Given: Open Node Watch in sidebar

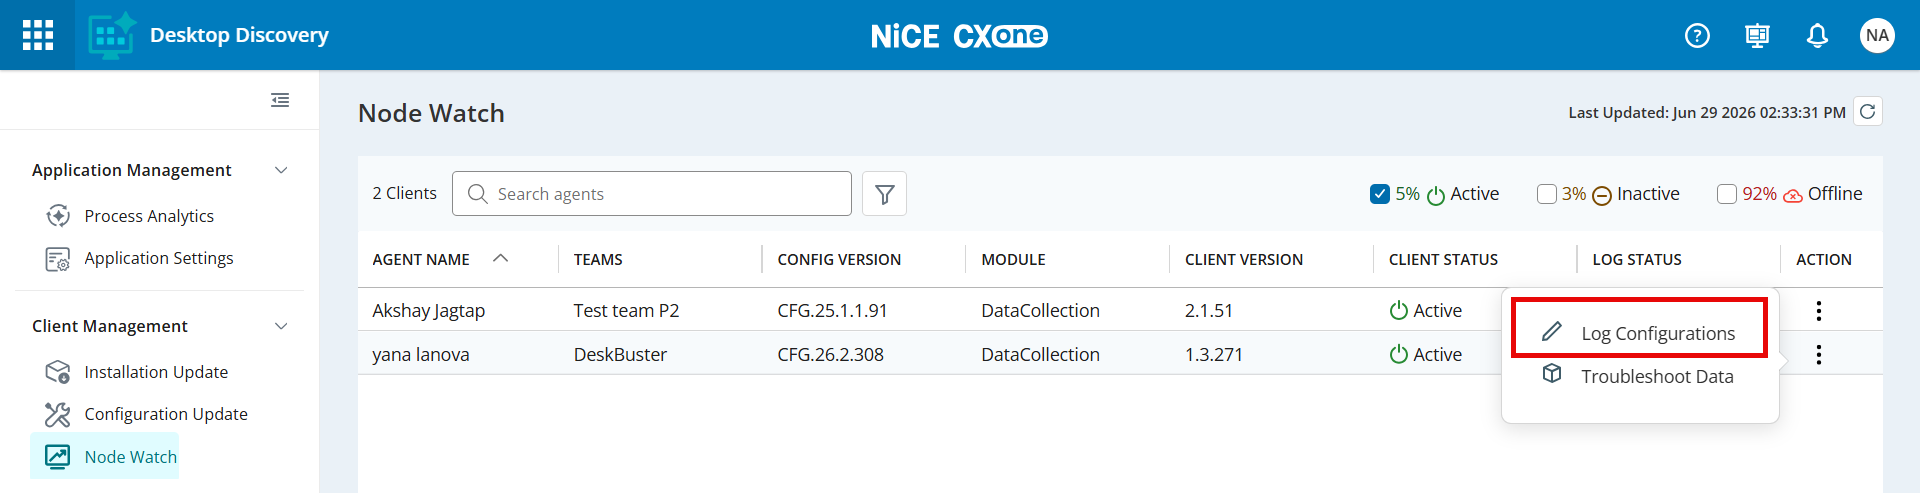Looking at the screenshot, I should click(x=105, y=457).
